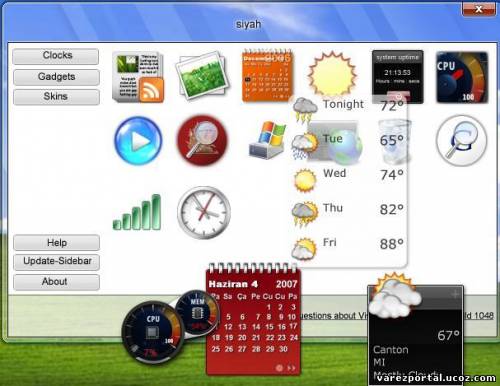The width and height of the screenshot is (500, 386).
Task: Open the Skins category
Action: 56,97
